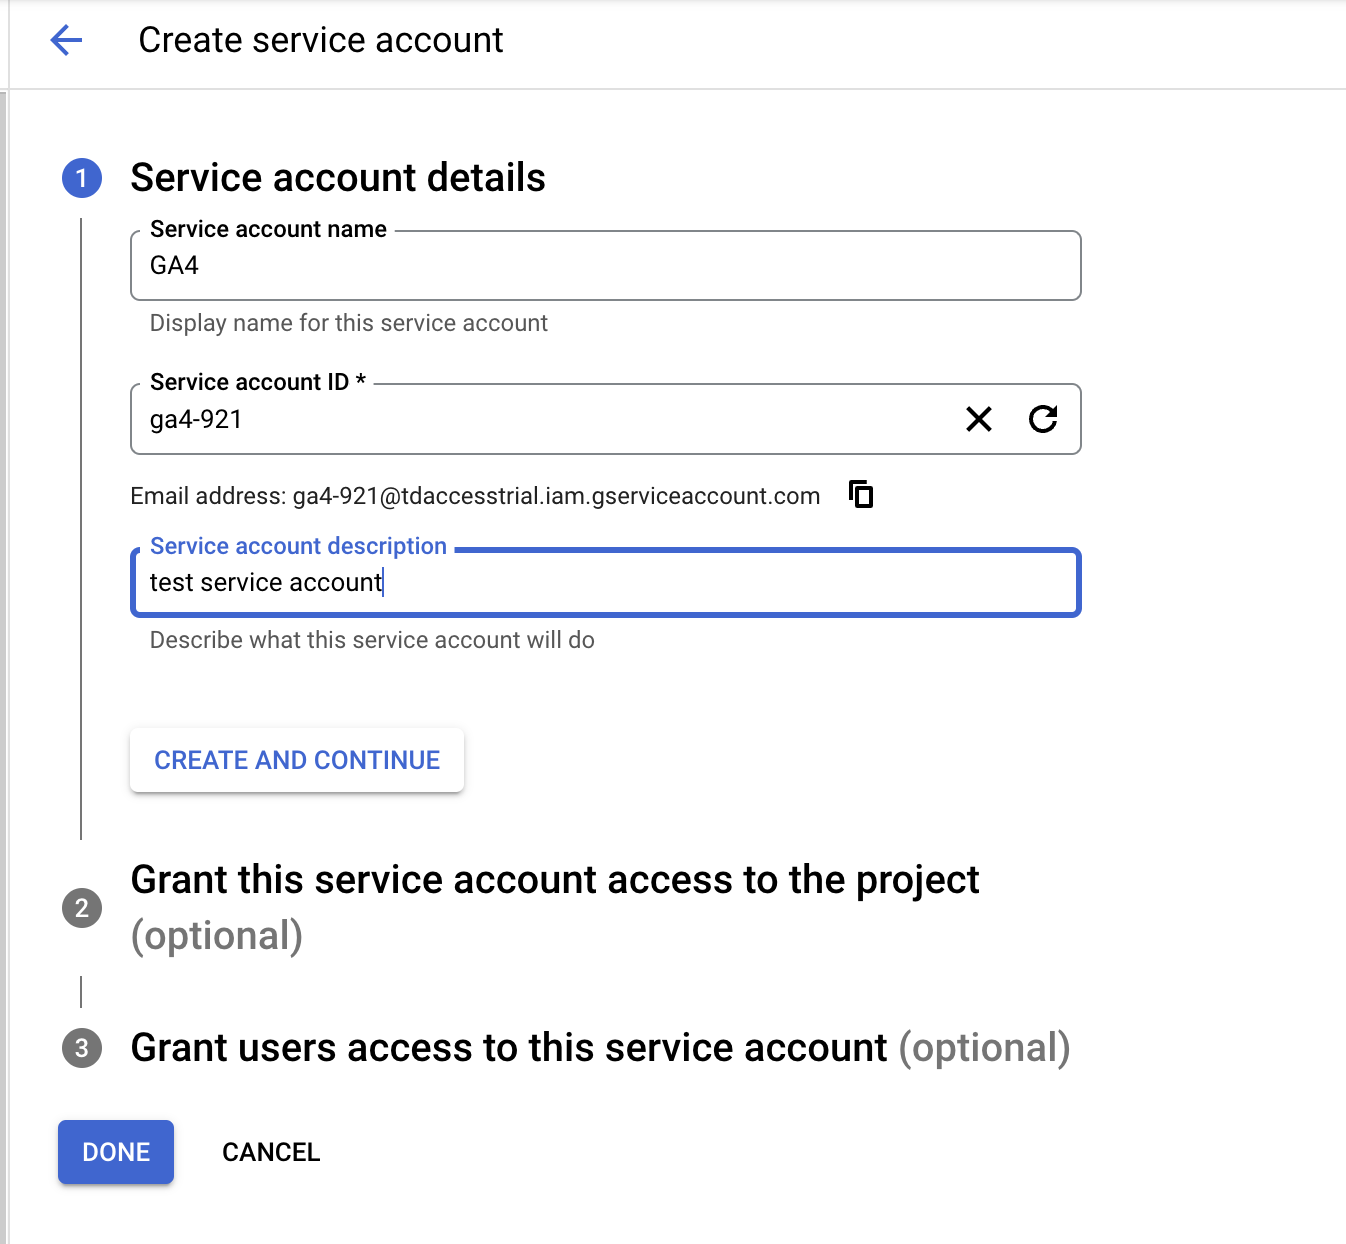Click the step 2 number badge
The height and width of the screenshot is (1244, 1346).
click(82, 908)
